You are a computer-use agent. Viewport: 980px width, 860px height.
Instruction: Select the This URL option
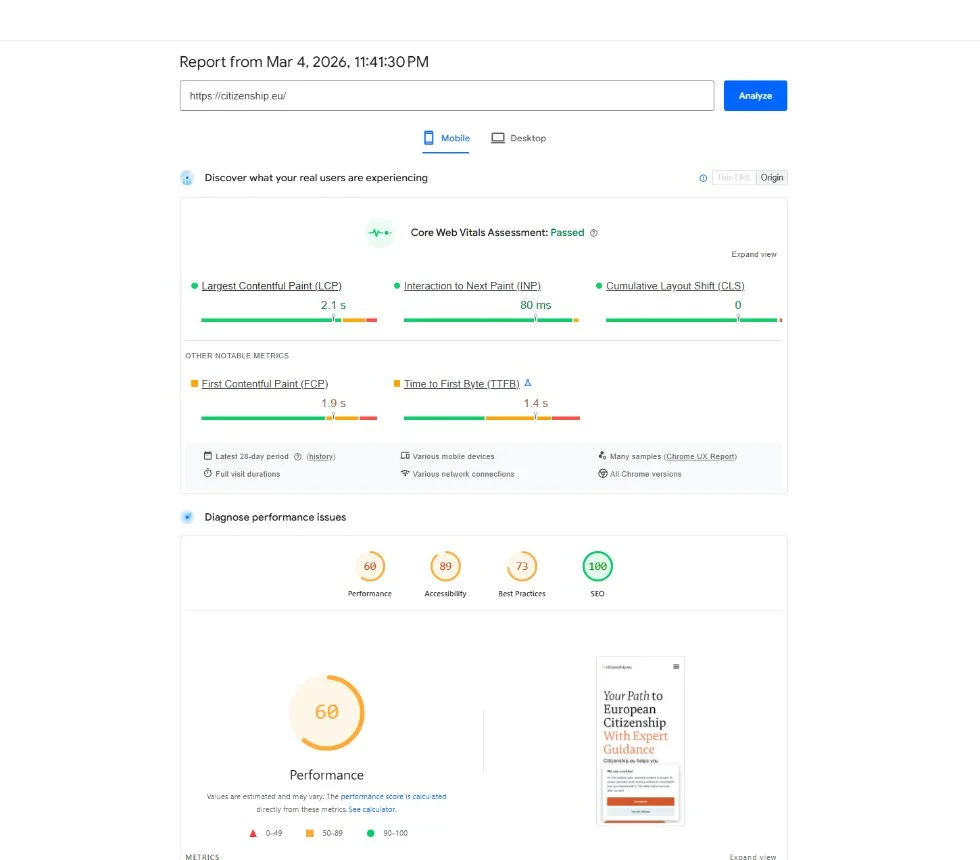(734, 177)
